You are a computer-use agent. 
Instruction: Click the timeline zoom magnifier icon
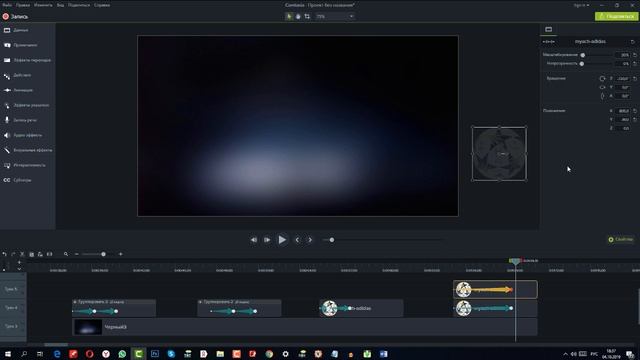point(66,254)
